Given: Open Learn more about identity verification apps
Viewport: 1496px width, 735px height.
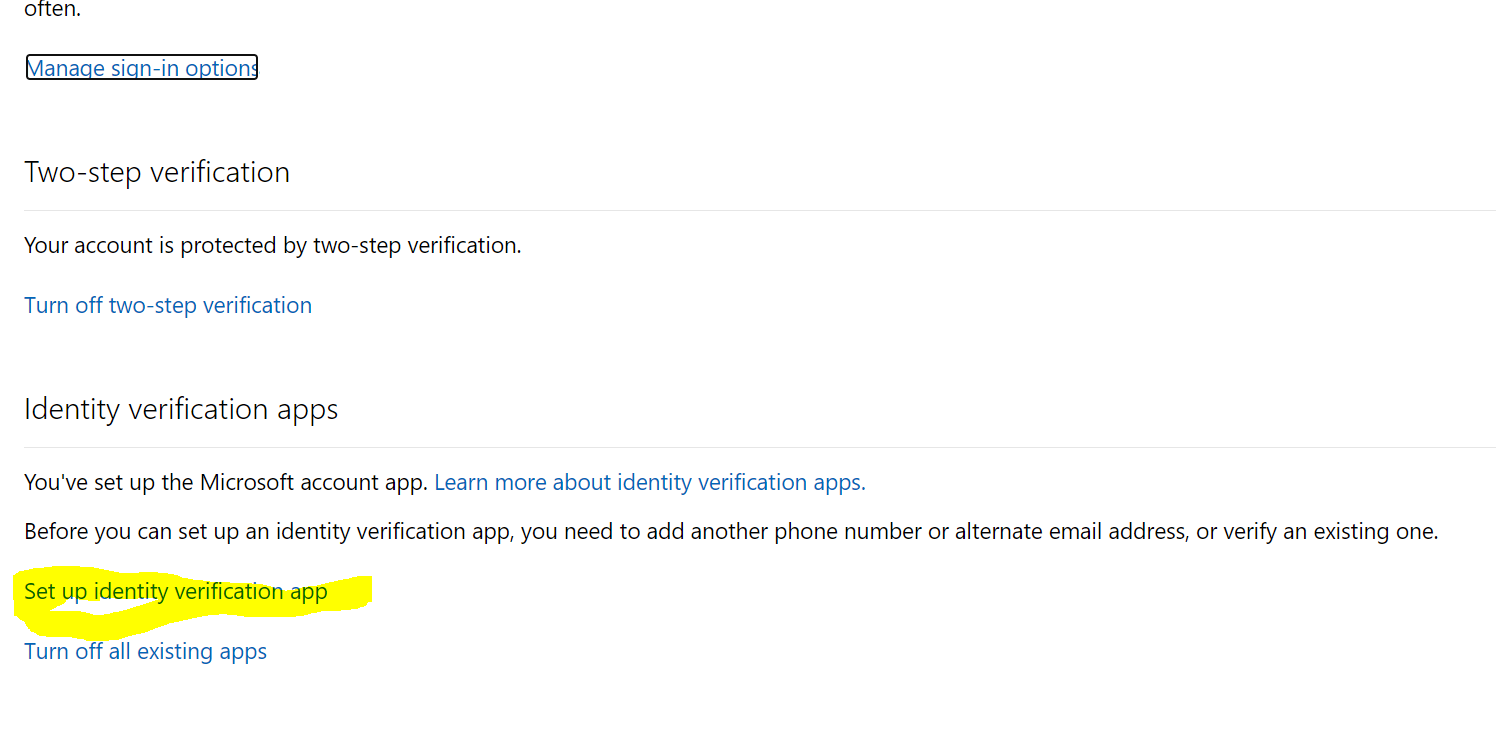Looking at the screenshot, I should coord(650,482).
